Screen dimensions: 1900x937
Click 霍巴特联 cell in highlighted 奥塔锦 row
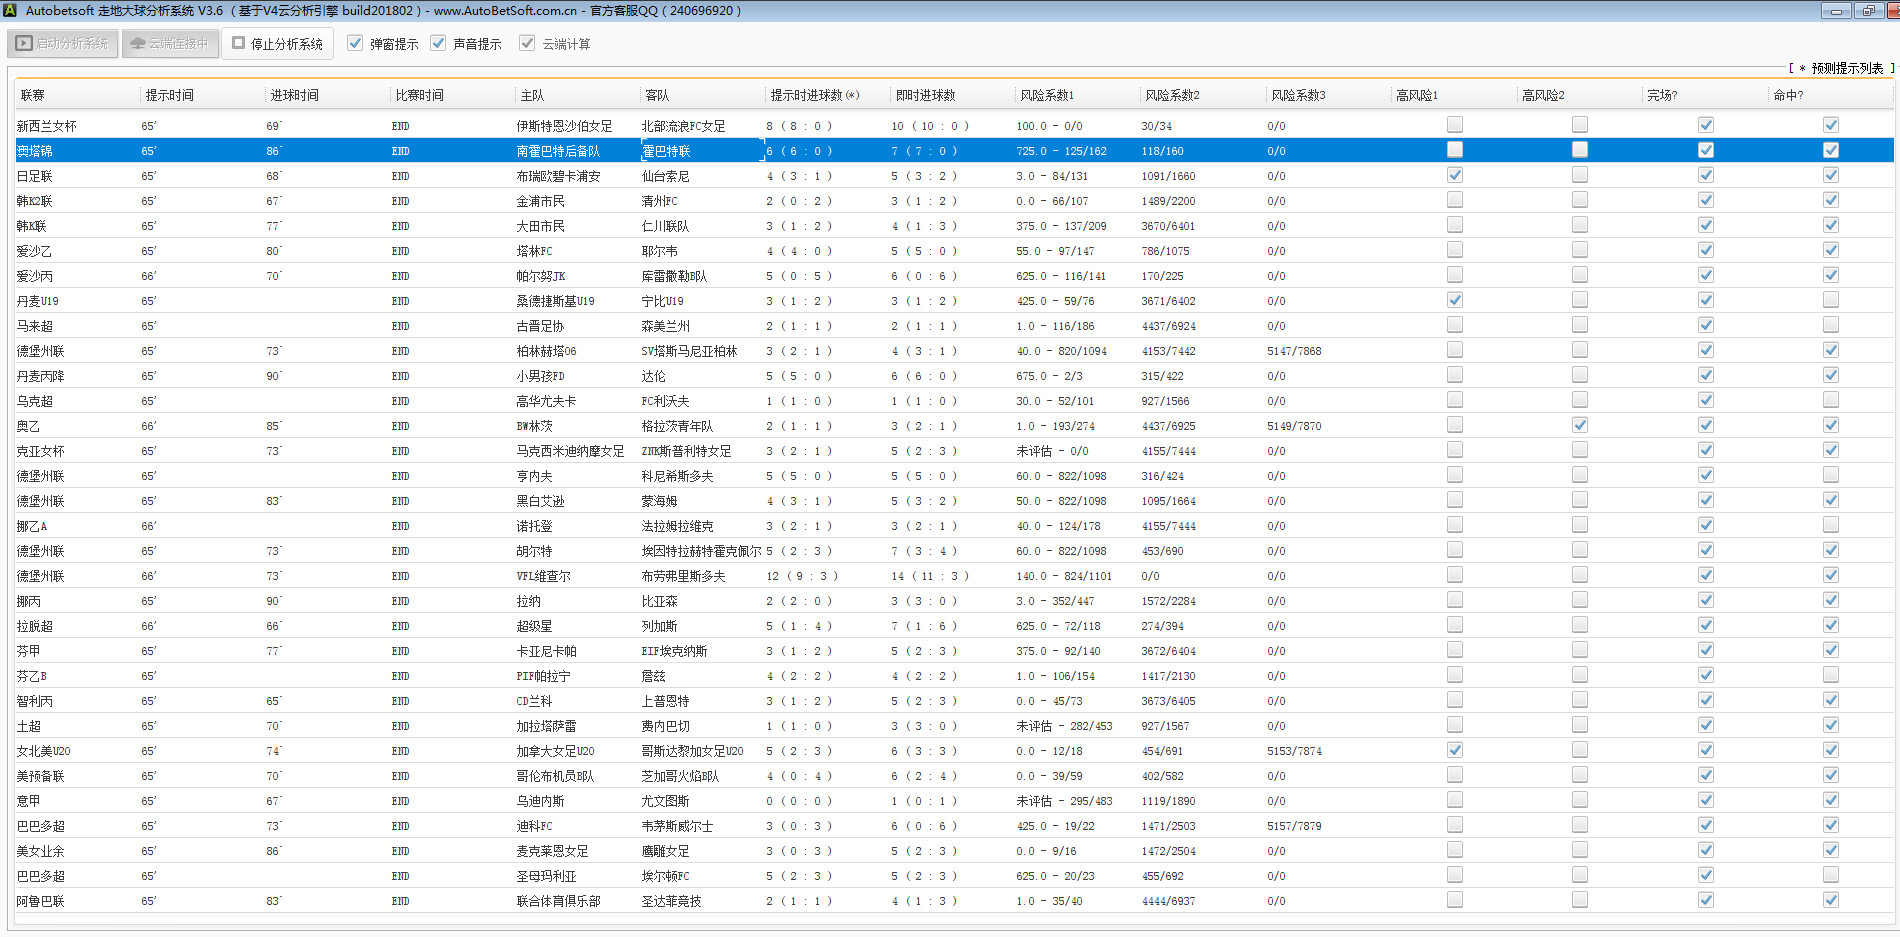coord(667,151)
